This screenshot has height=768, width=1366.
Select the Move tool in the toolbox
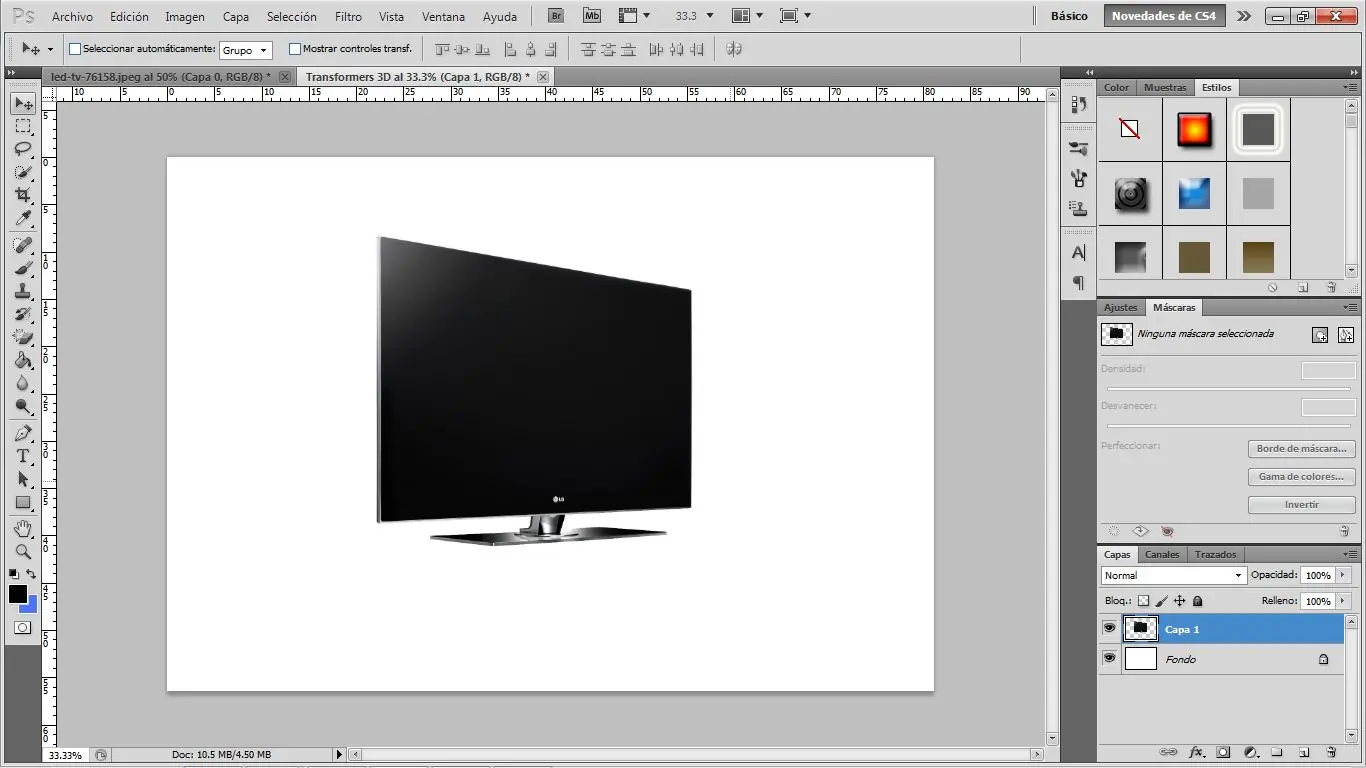click(23, 104)
